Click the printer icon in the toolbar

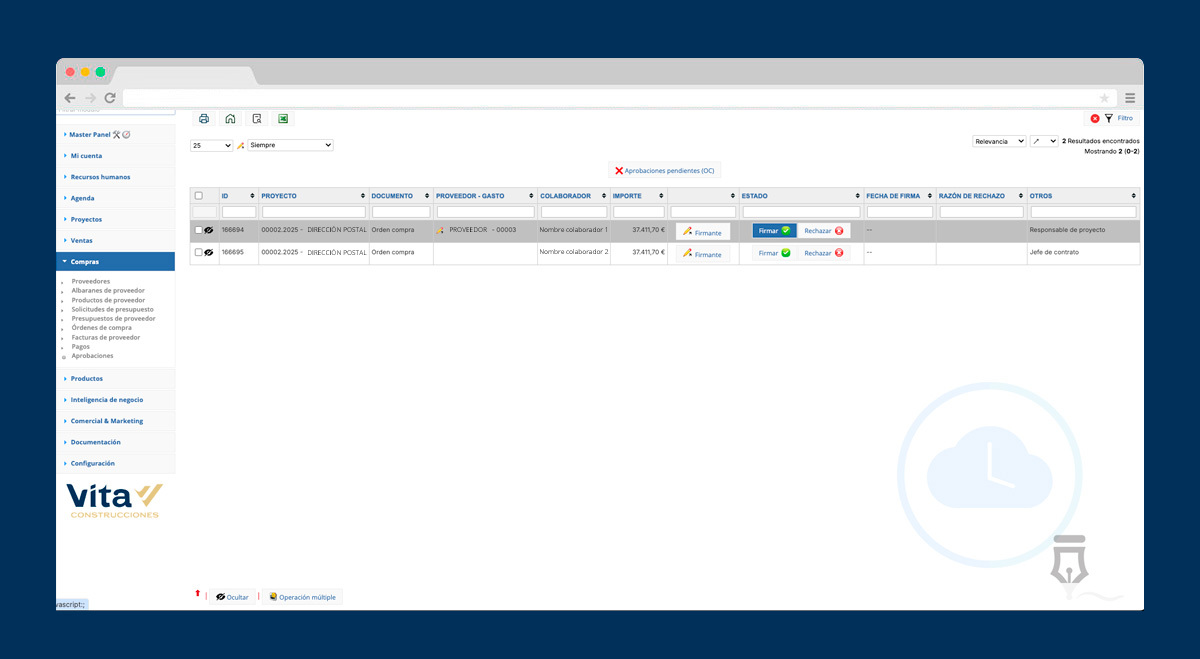pyautogui.click(x=204, y=119)
